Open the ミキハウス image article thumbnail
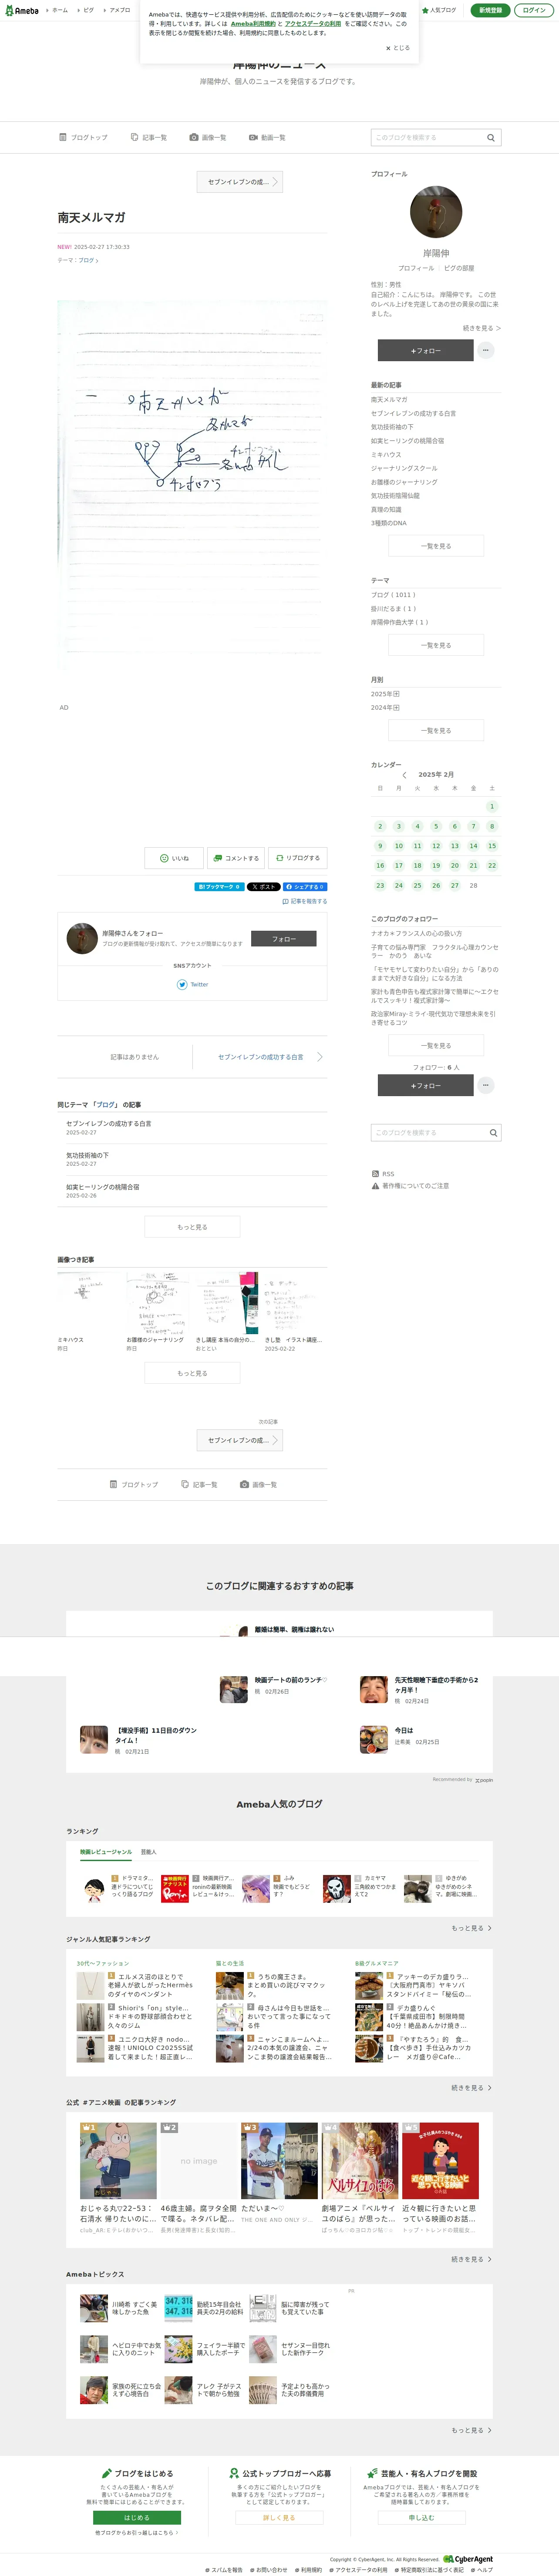The width and height of the screenshot is (559, 2576). (88, 1303)
